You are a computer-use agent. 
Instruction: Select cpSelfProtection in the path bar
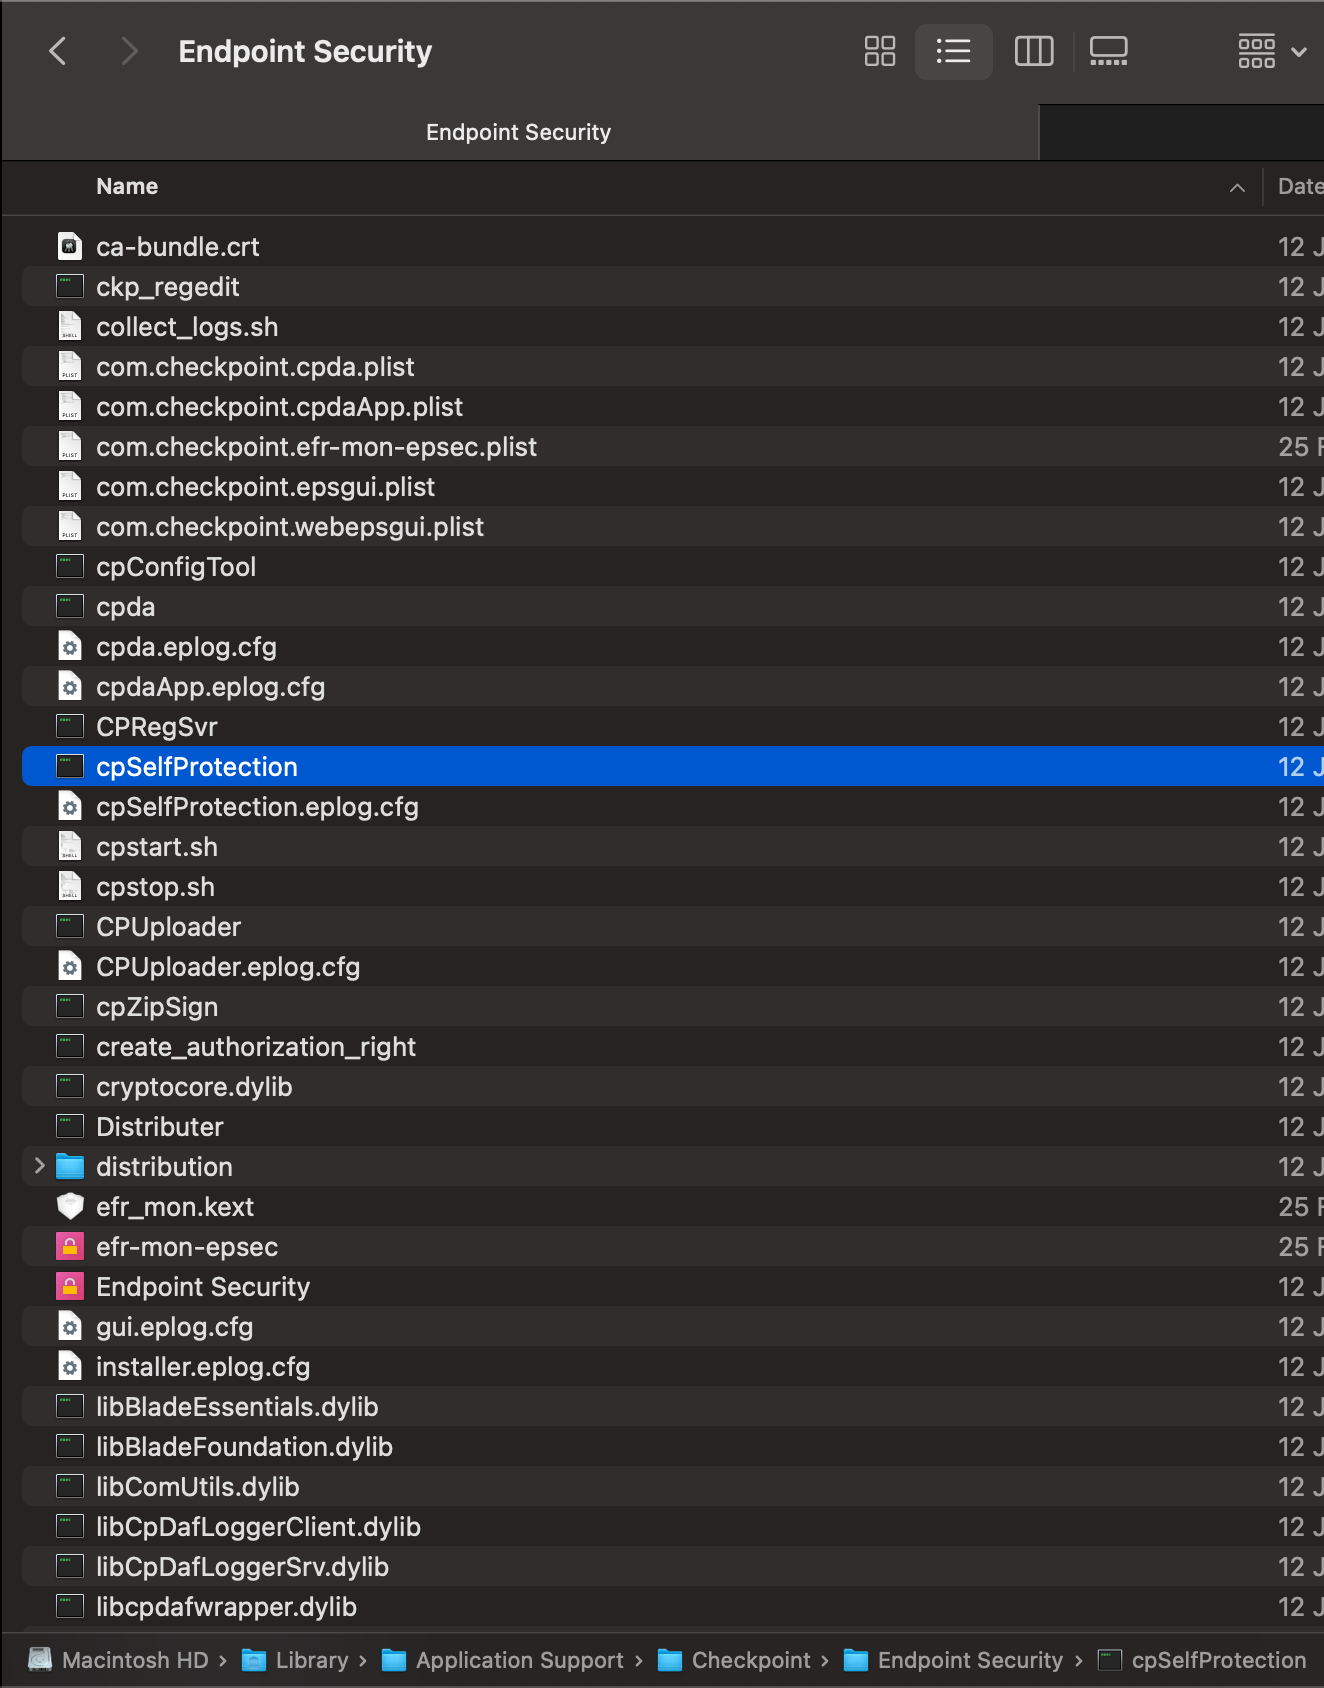click(1202, 1660)
